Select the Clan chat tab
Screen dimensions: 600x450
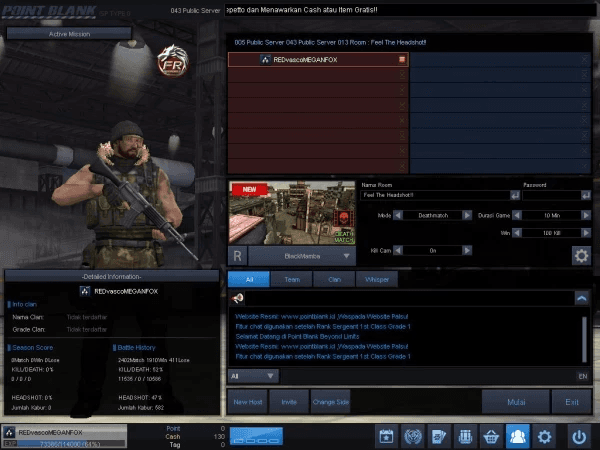tap(334, 279)
